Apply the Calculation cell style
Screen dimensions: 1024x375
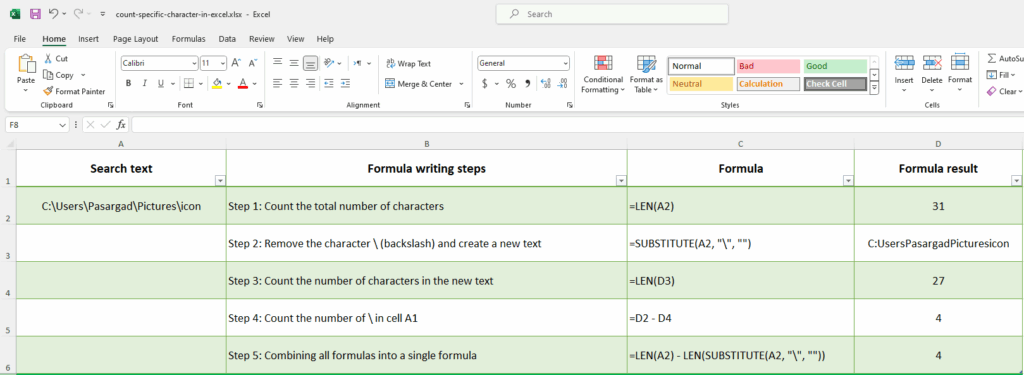click(768, 84)
